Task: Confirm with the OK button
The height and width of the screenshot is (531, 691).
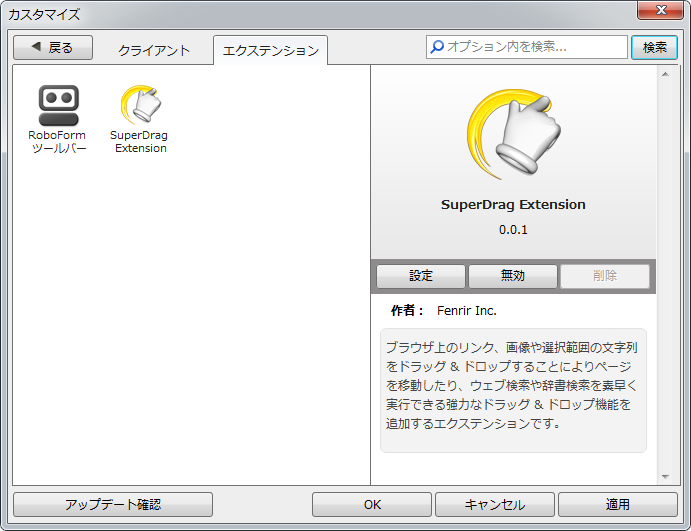Action: (372, 504)
